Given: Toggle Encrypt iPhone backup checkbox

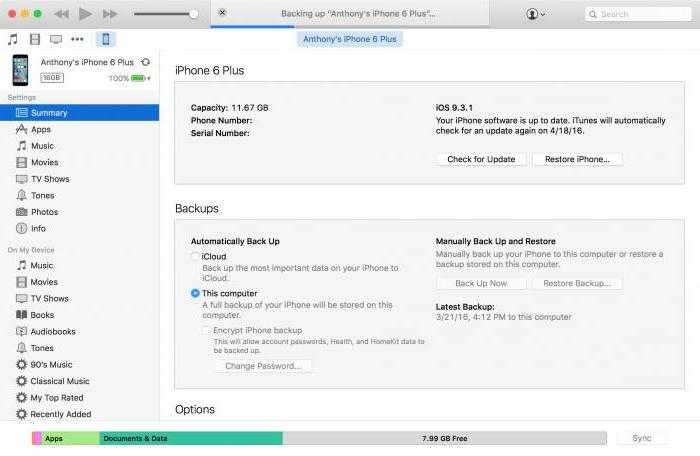Looking at the screenshot, I should point(206,330).
